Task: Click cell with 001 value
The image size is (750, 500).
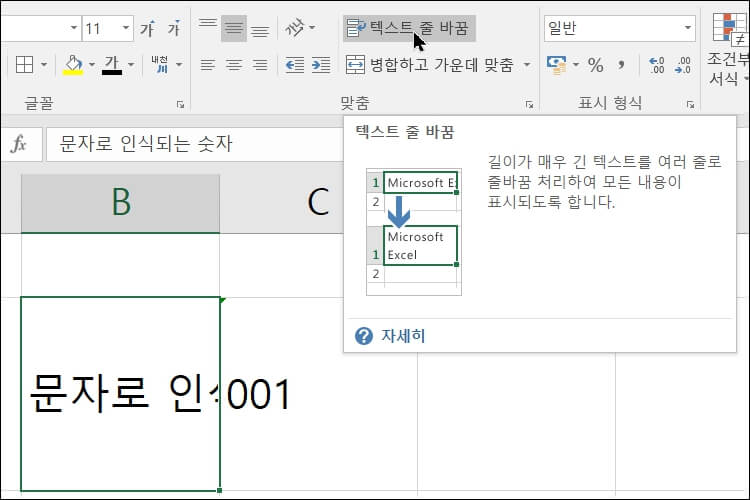Action: [319, 394]
